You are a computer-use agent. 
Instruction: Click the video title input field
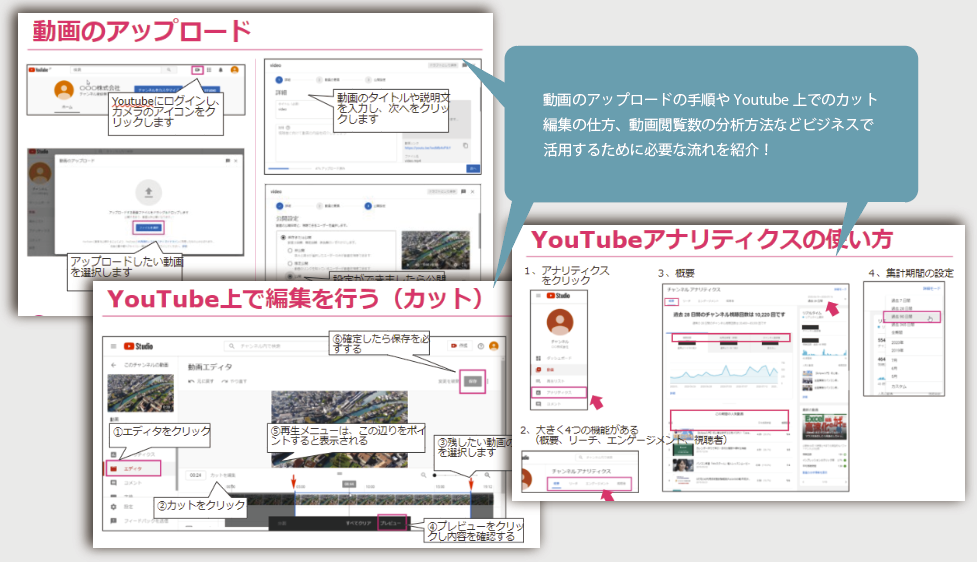click(x=305, y=110)
